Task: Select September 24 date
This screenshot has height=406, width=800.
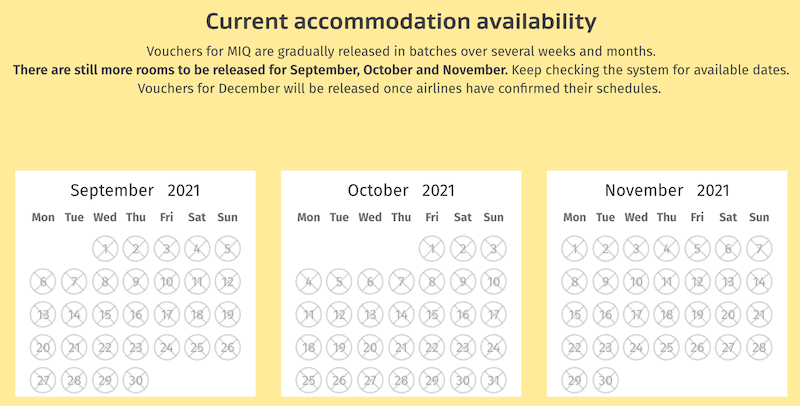Action: tap(166, 348)
